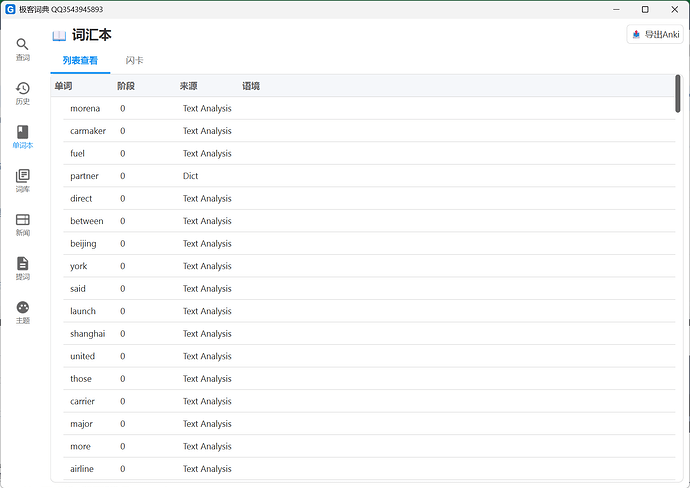
Task: Switch to the 闪卡 flashcard tab
Action: pos(134,61)
